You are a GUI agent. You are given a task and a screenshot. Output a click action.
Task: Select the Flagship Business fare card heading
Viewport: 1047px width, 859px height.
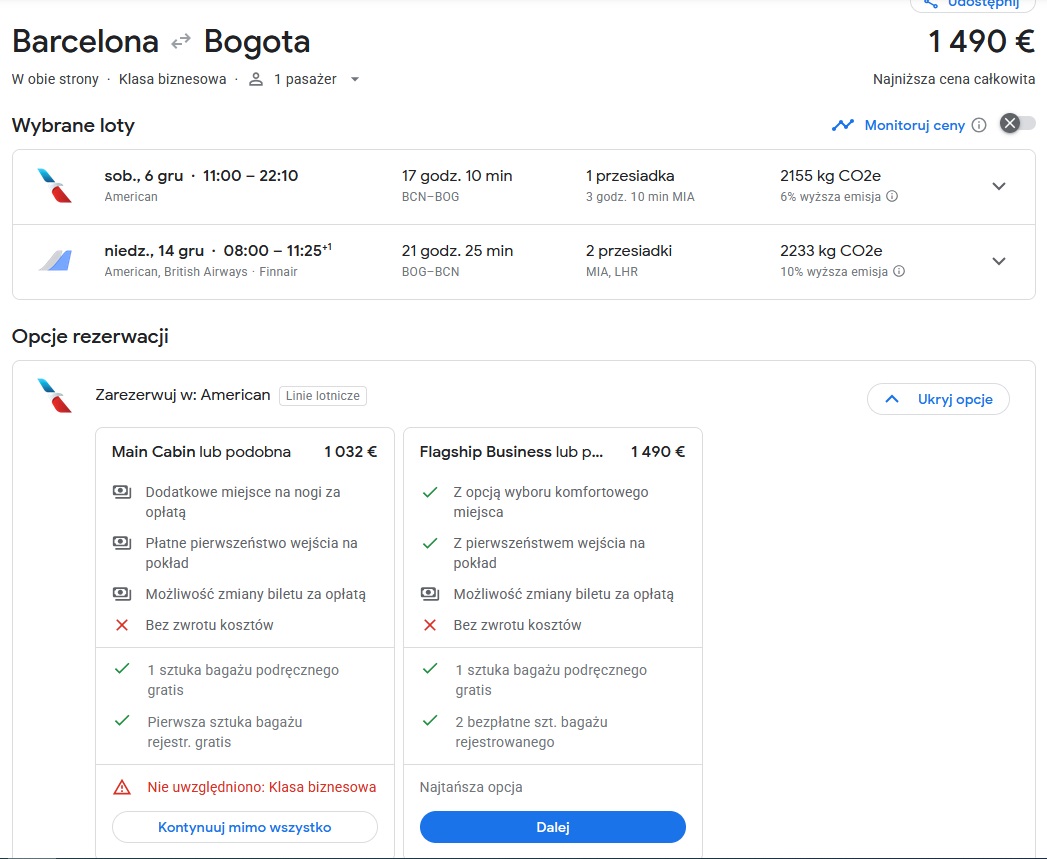click(x=511, y=452)
